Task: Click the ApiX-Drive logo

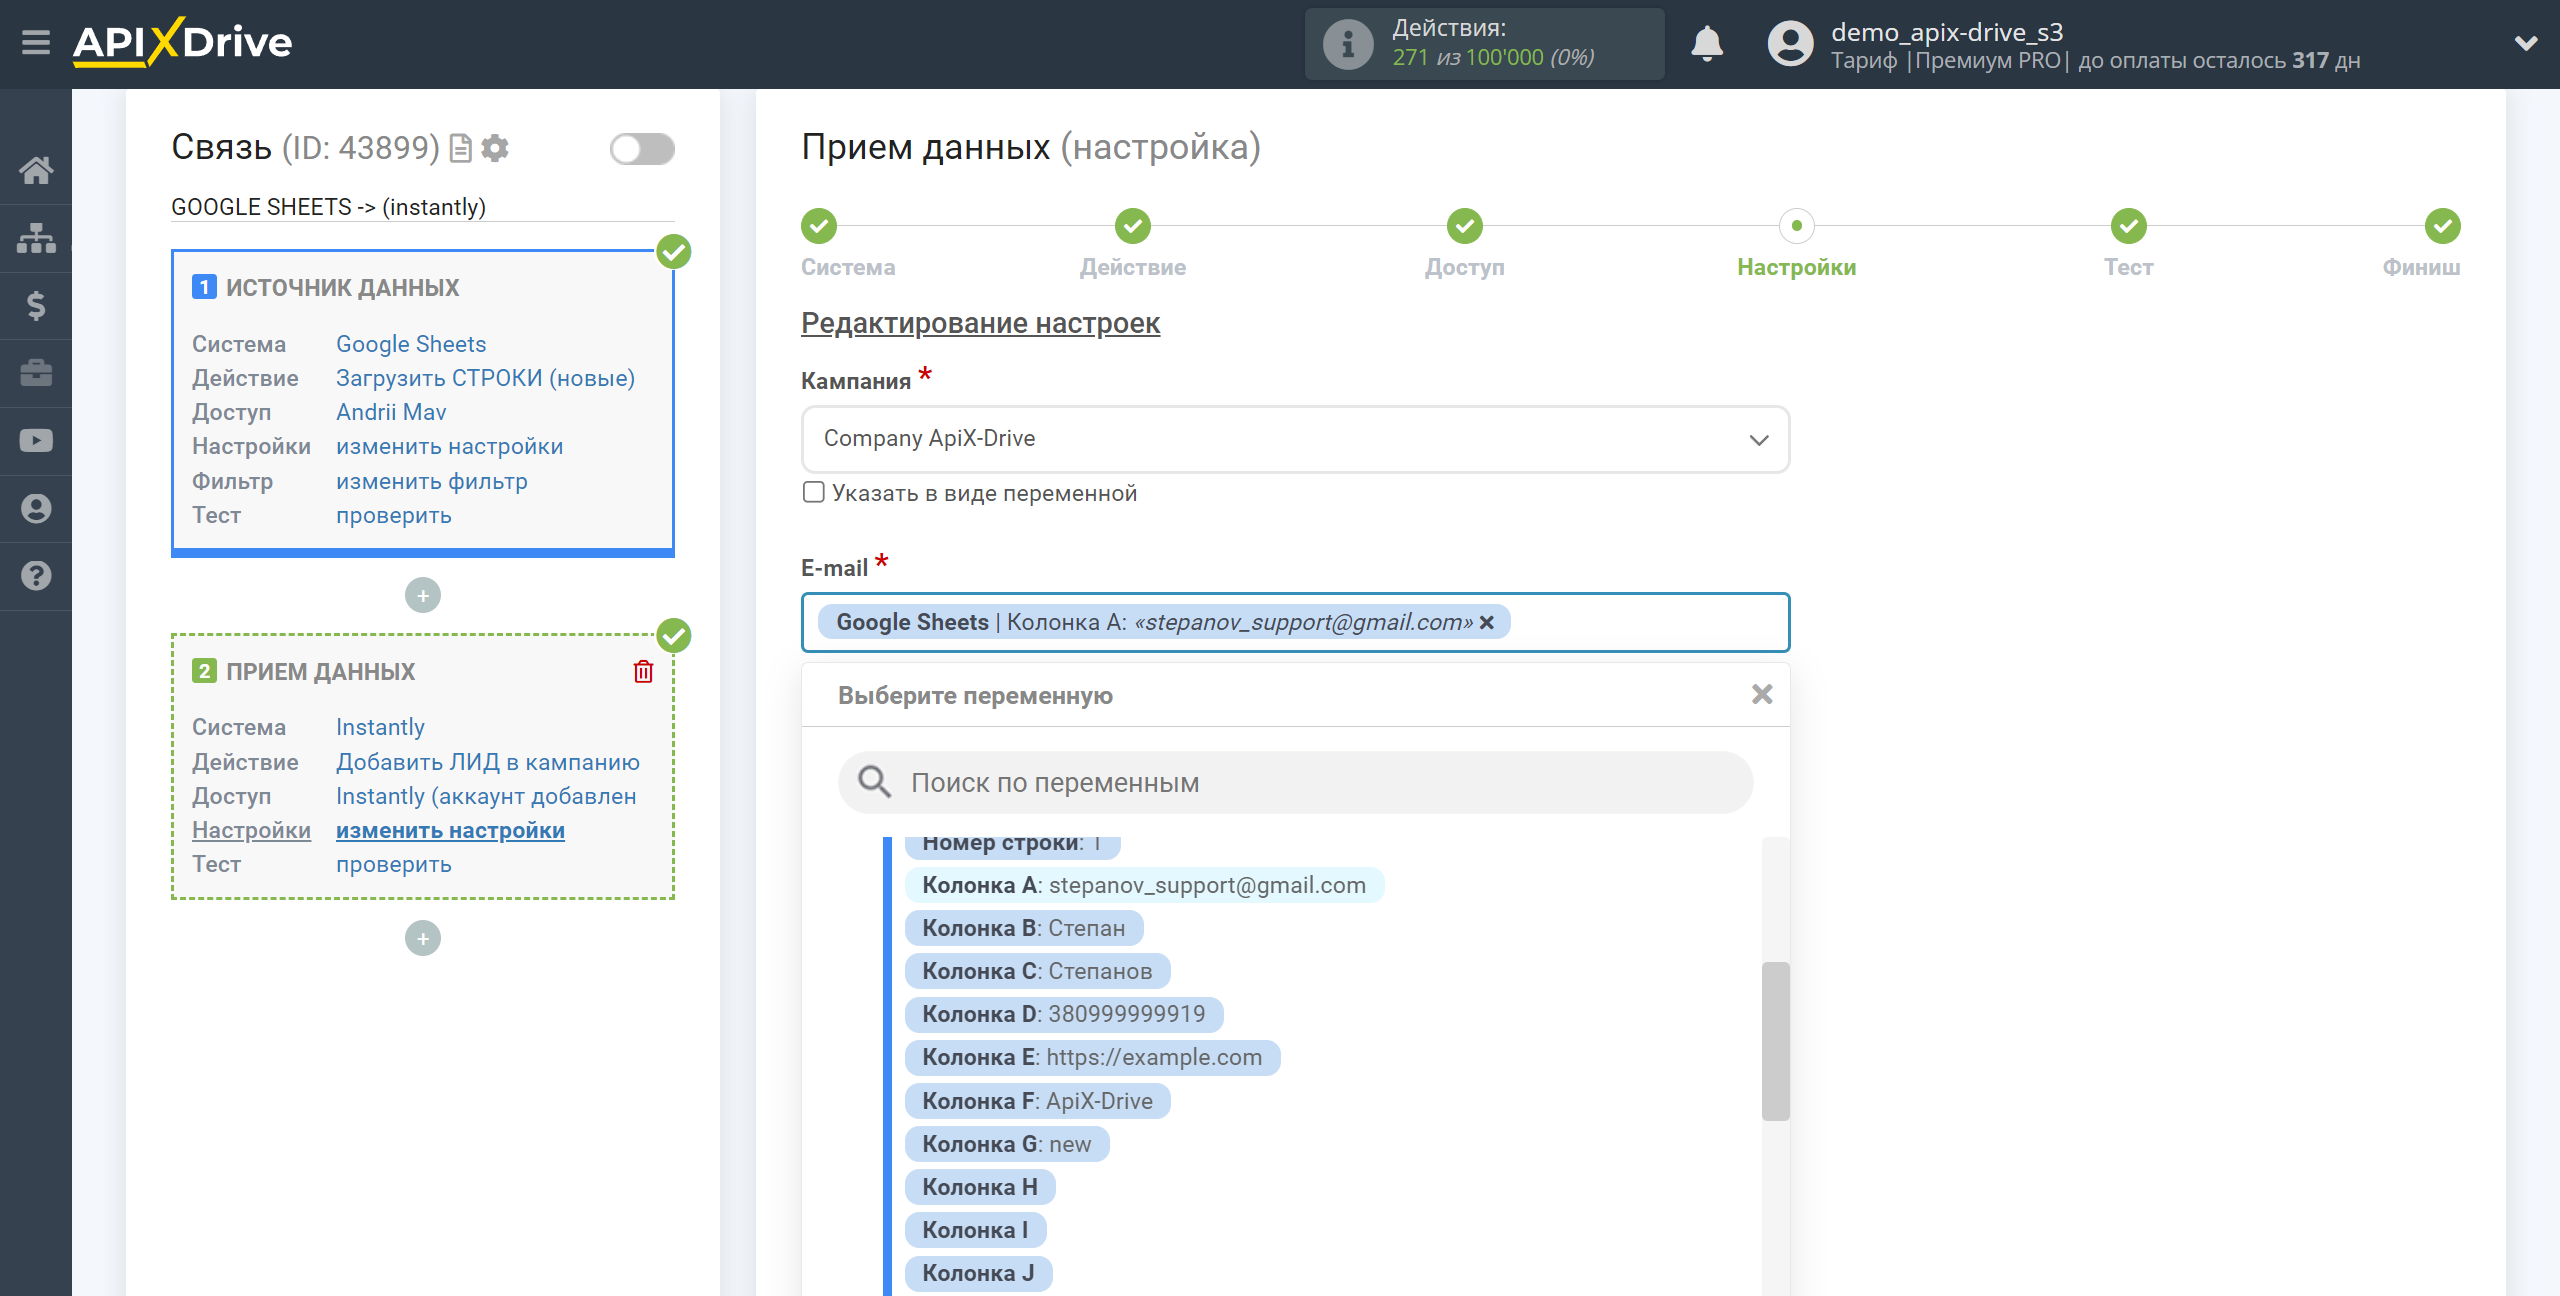Action: [x=183, y=42]
